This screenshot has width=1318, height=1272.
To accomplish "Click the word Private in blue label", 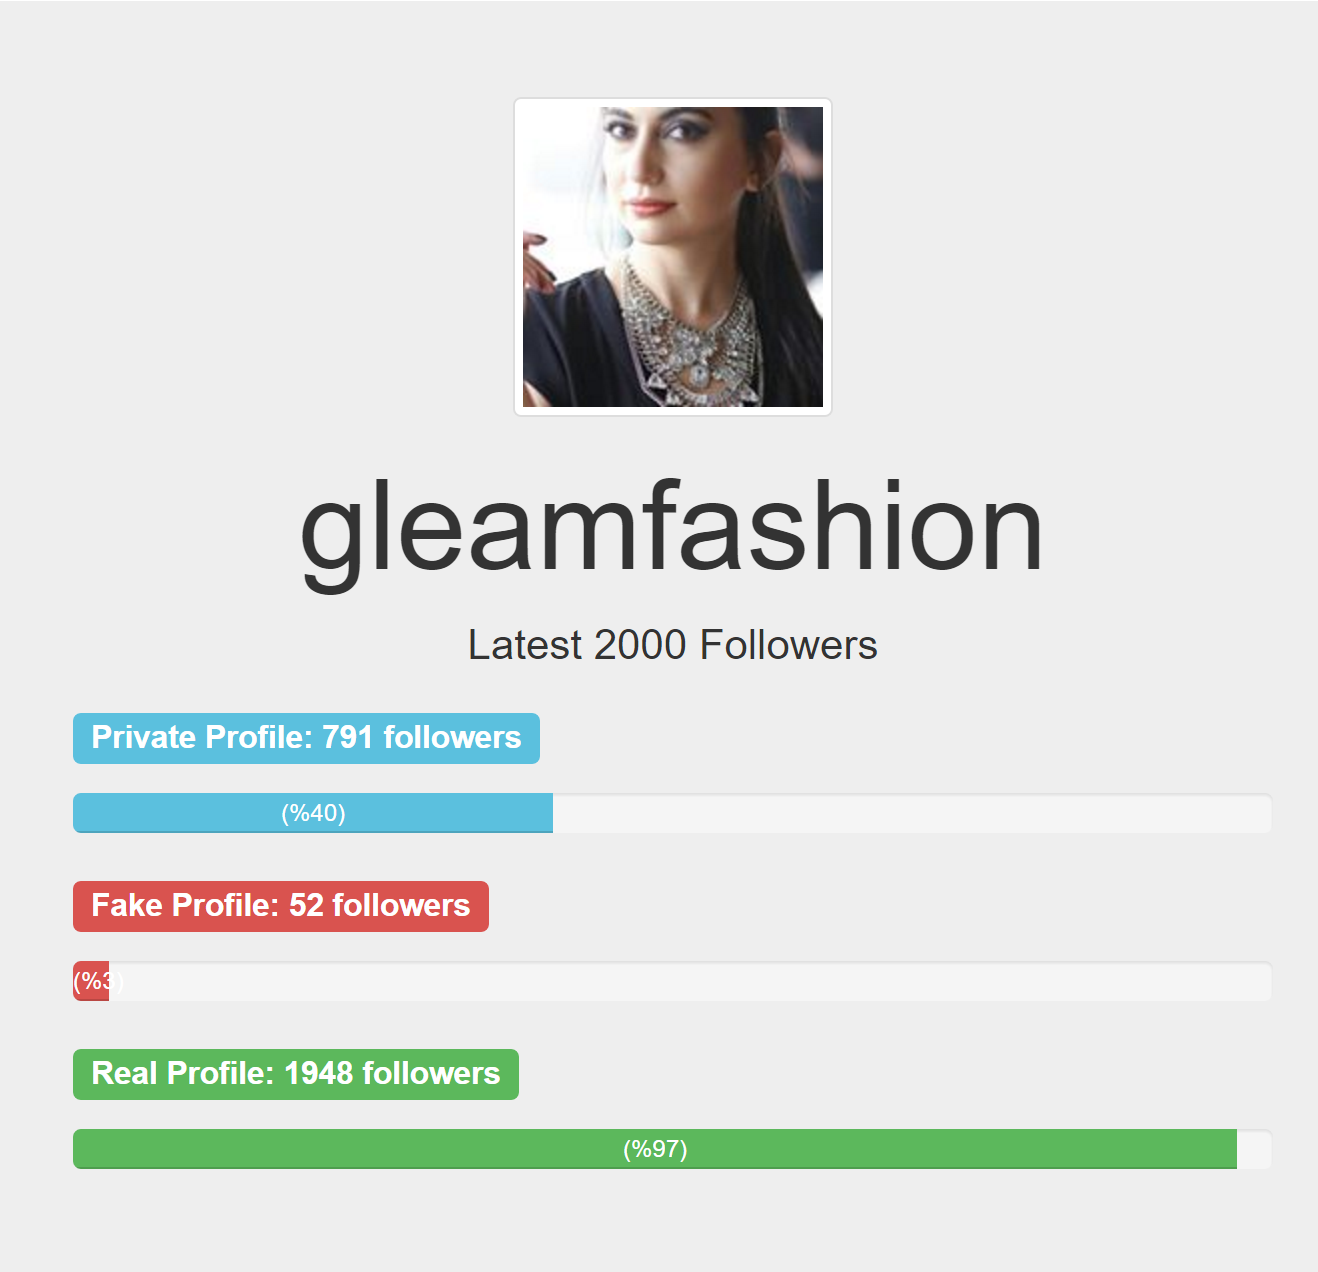I will click(x=144, y=737).
